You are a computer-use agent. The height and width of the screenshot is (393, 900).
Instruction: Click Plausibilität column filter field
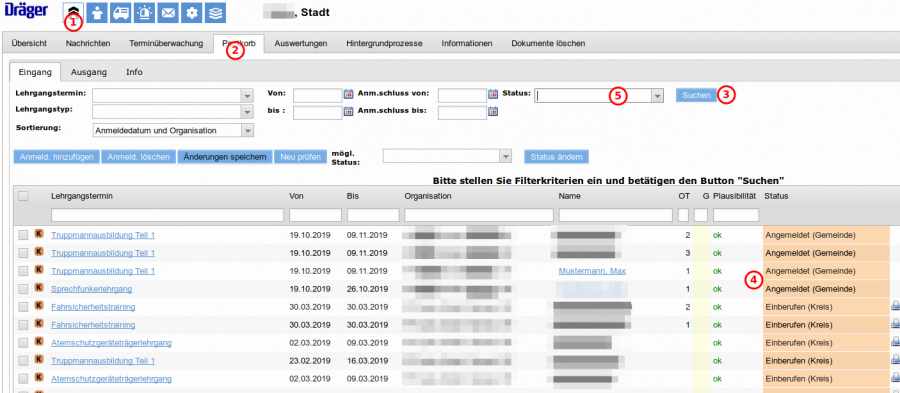[736, 215]
